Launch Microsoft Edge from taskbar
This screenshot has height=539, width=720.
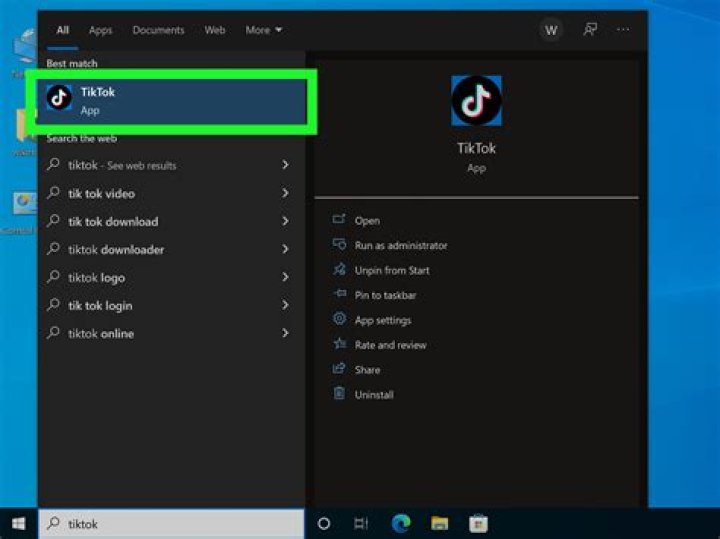tap(401, 523)
